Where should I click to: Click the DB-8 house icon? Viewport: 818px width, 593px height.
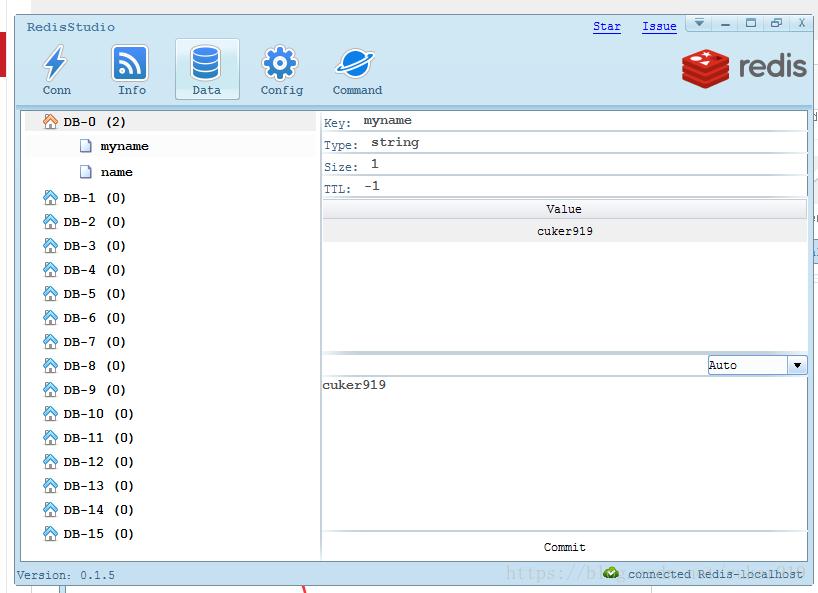tap(51, 366)
